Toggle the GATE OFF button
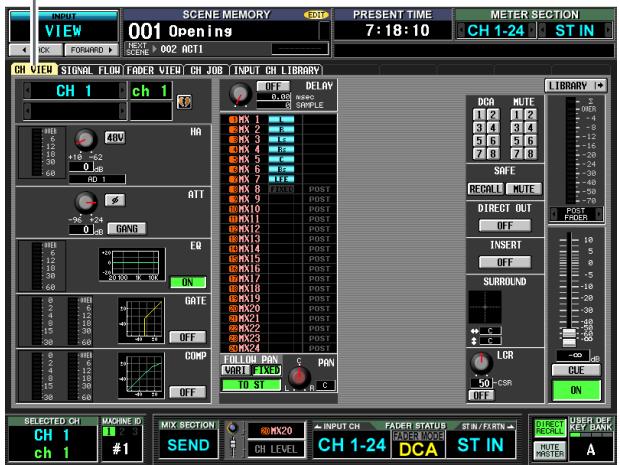 click(188, 337)
